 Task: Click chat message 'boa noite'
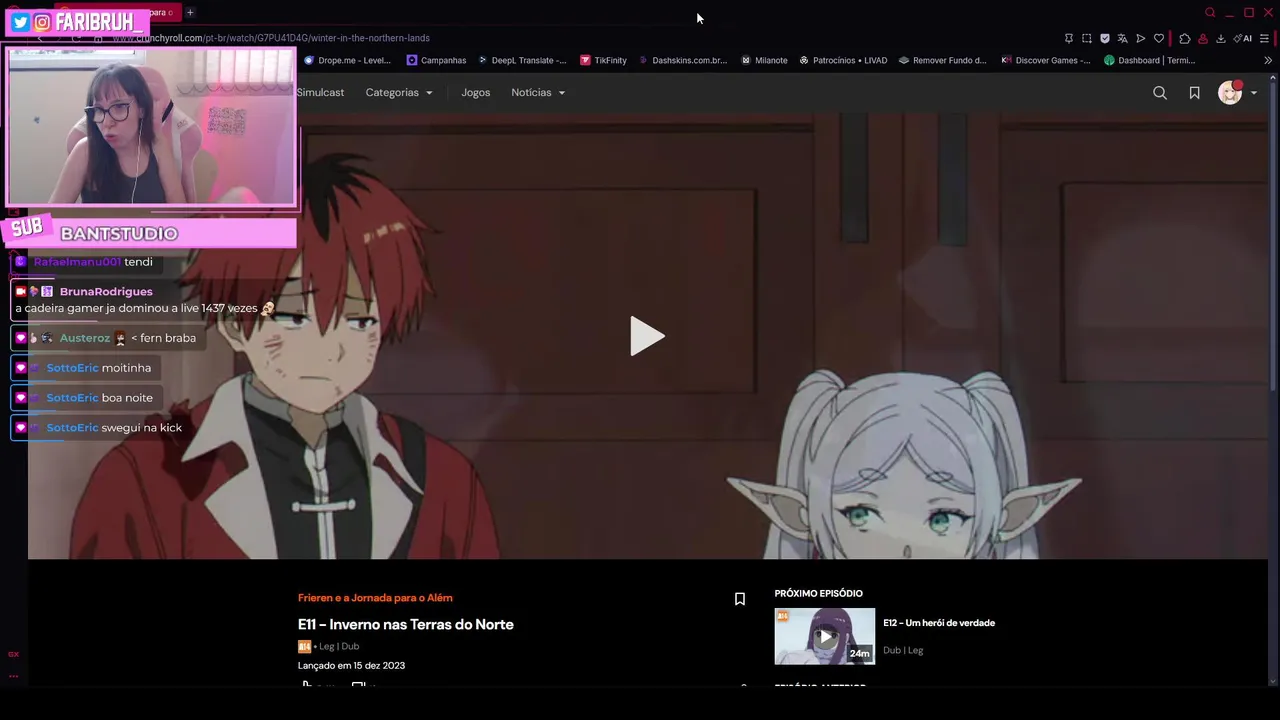coord(127,398)
